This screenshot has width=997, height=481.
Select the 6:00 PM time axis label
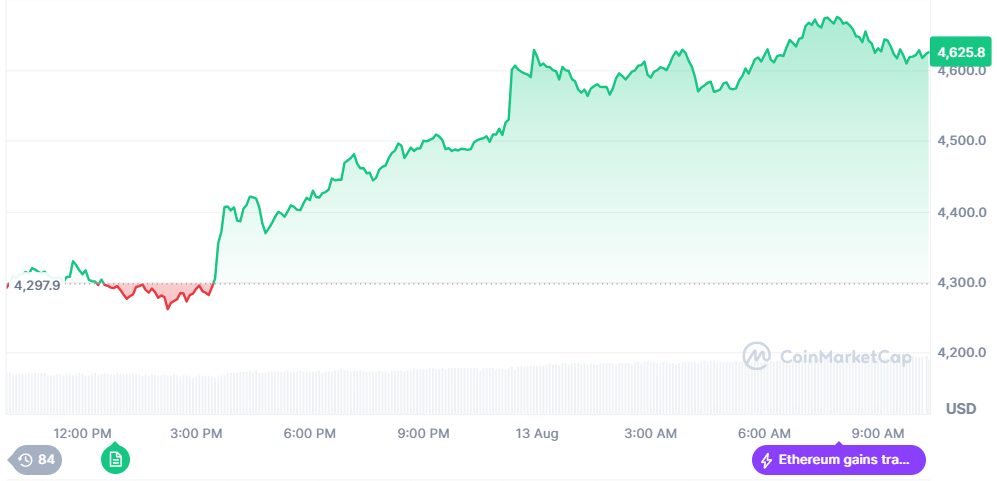[x=309, y=433]
